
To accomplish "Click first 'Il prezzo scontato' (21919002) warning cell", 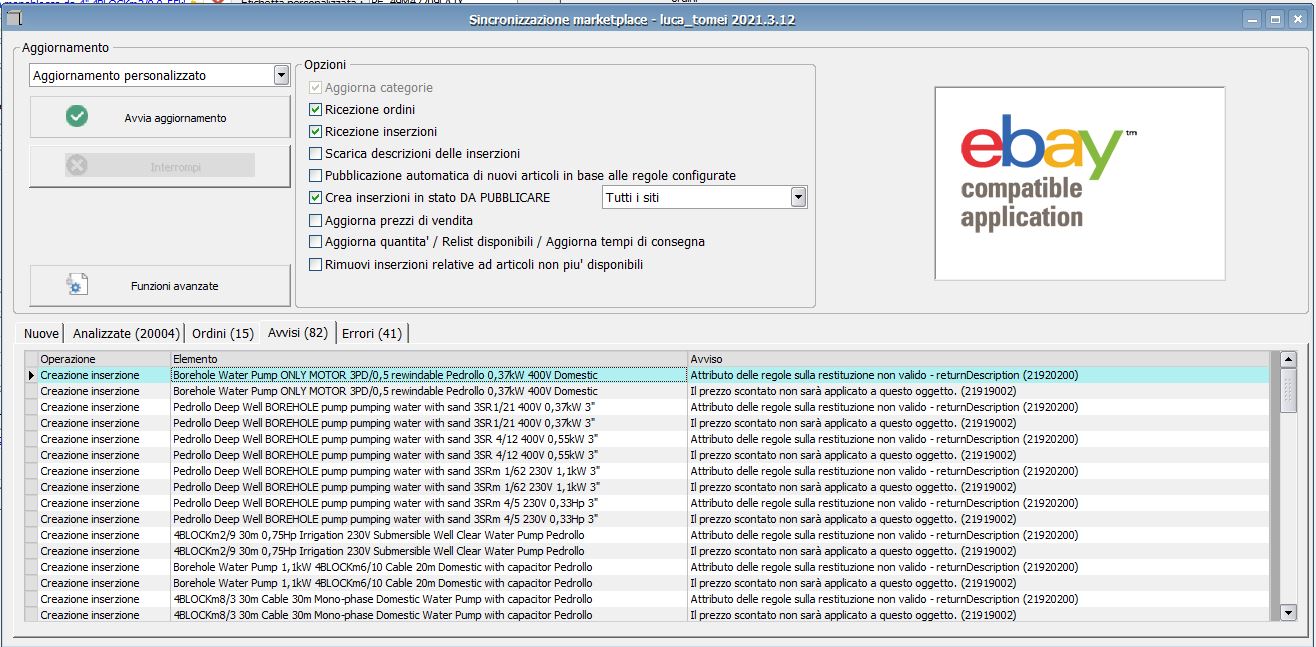I will pyautogui.click(x=978, y=391).
